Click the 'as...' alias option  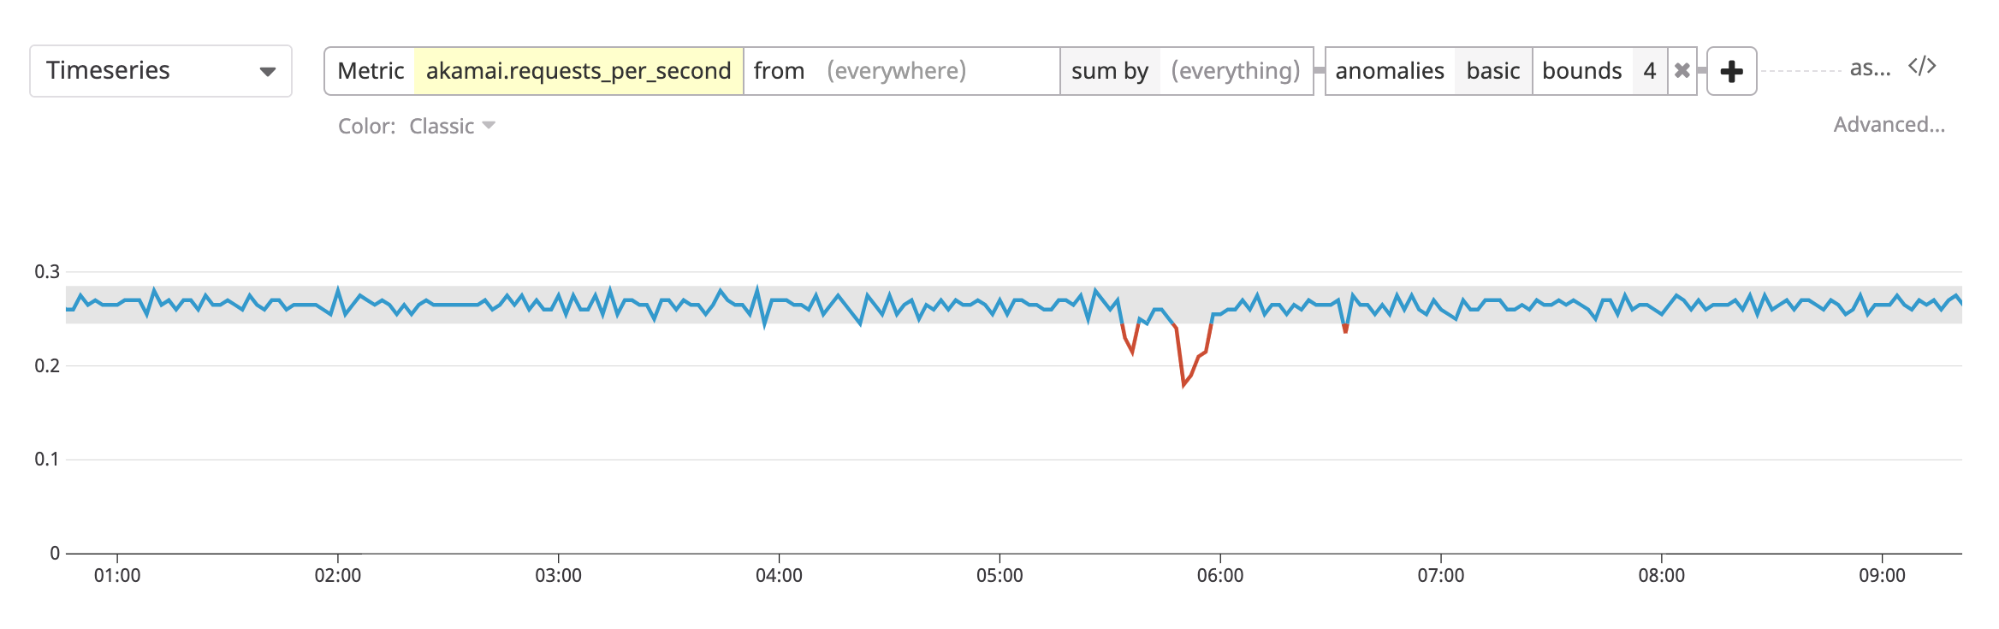pos(1868,67)
